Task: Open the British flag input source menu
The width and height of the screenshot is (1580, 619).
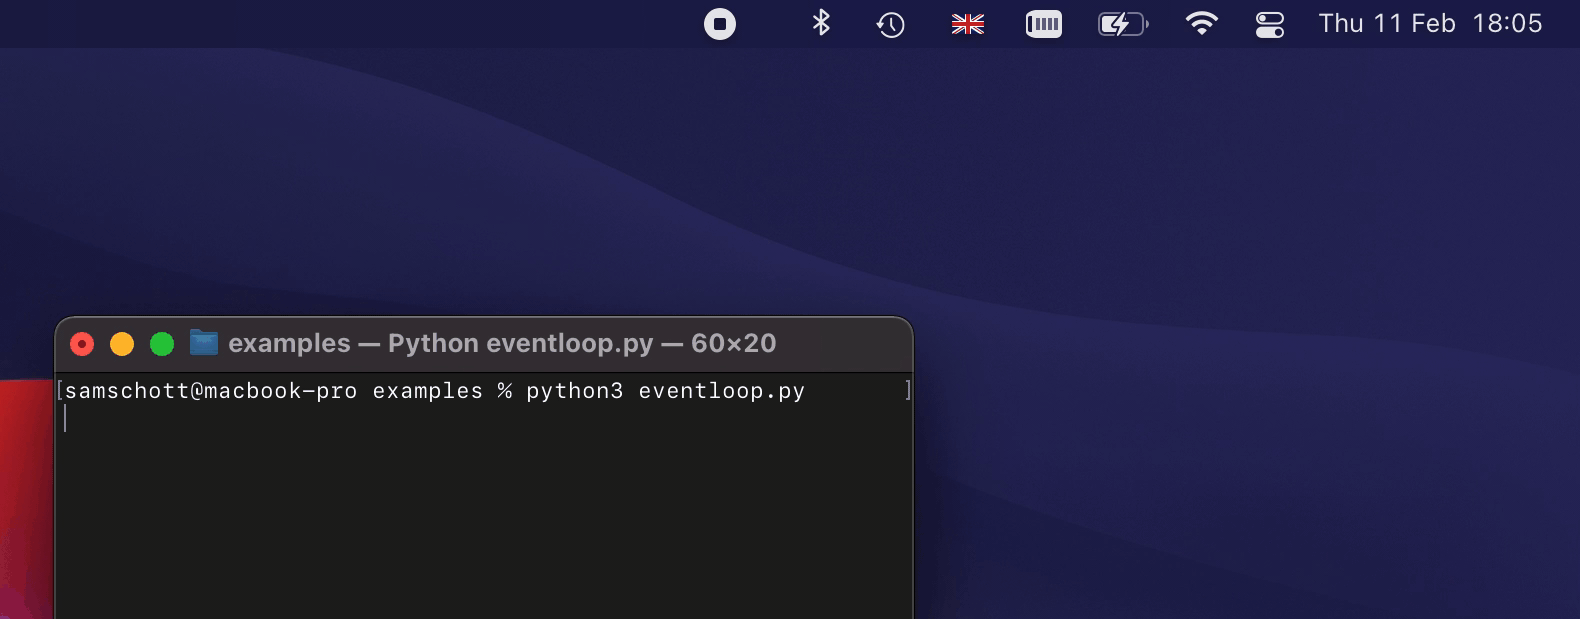Action: click(x=968, y=24)
